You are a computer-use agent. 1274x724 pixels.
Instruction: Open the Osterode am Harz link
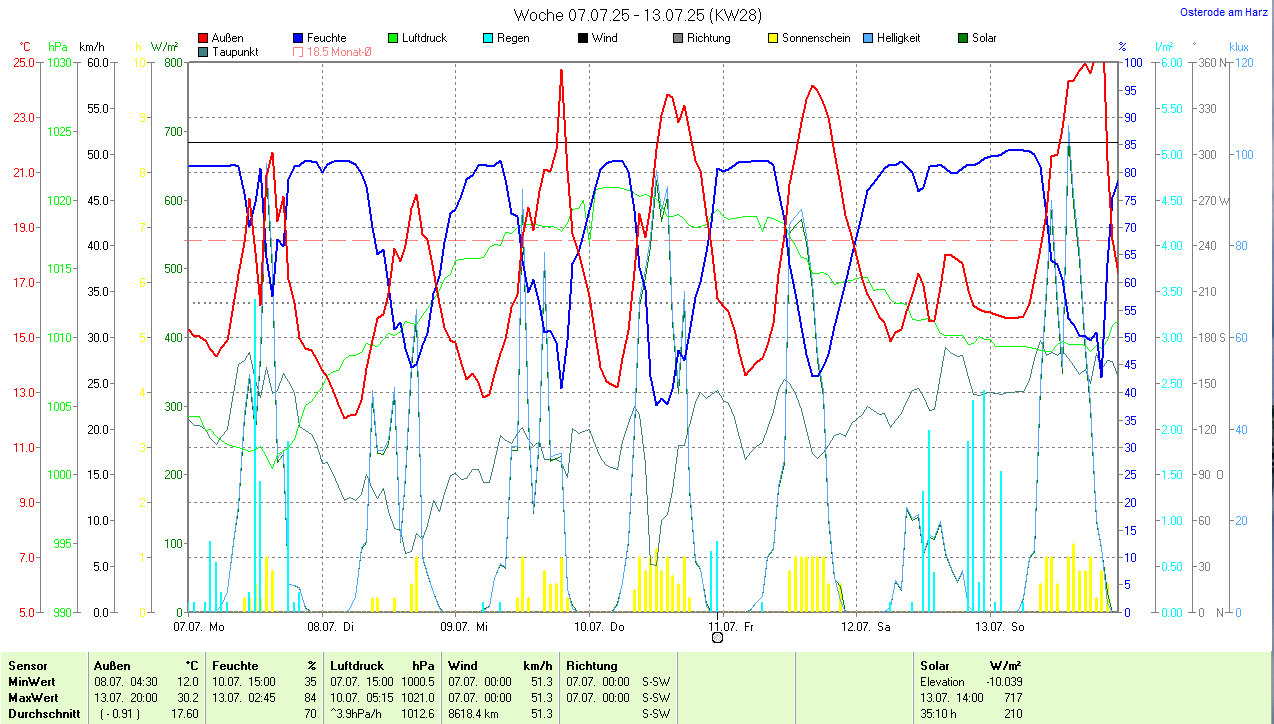coord(1225,12)
